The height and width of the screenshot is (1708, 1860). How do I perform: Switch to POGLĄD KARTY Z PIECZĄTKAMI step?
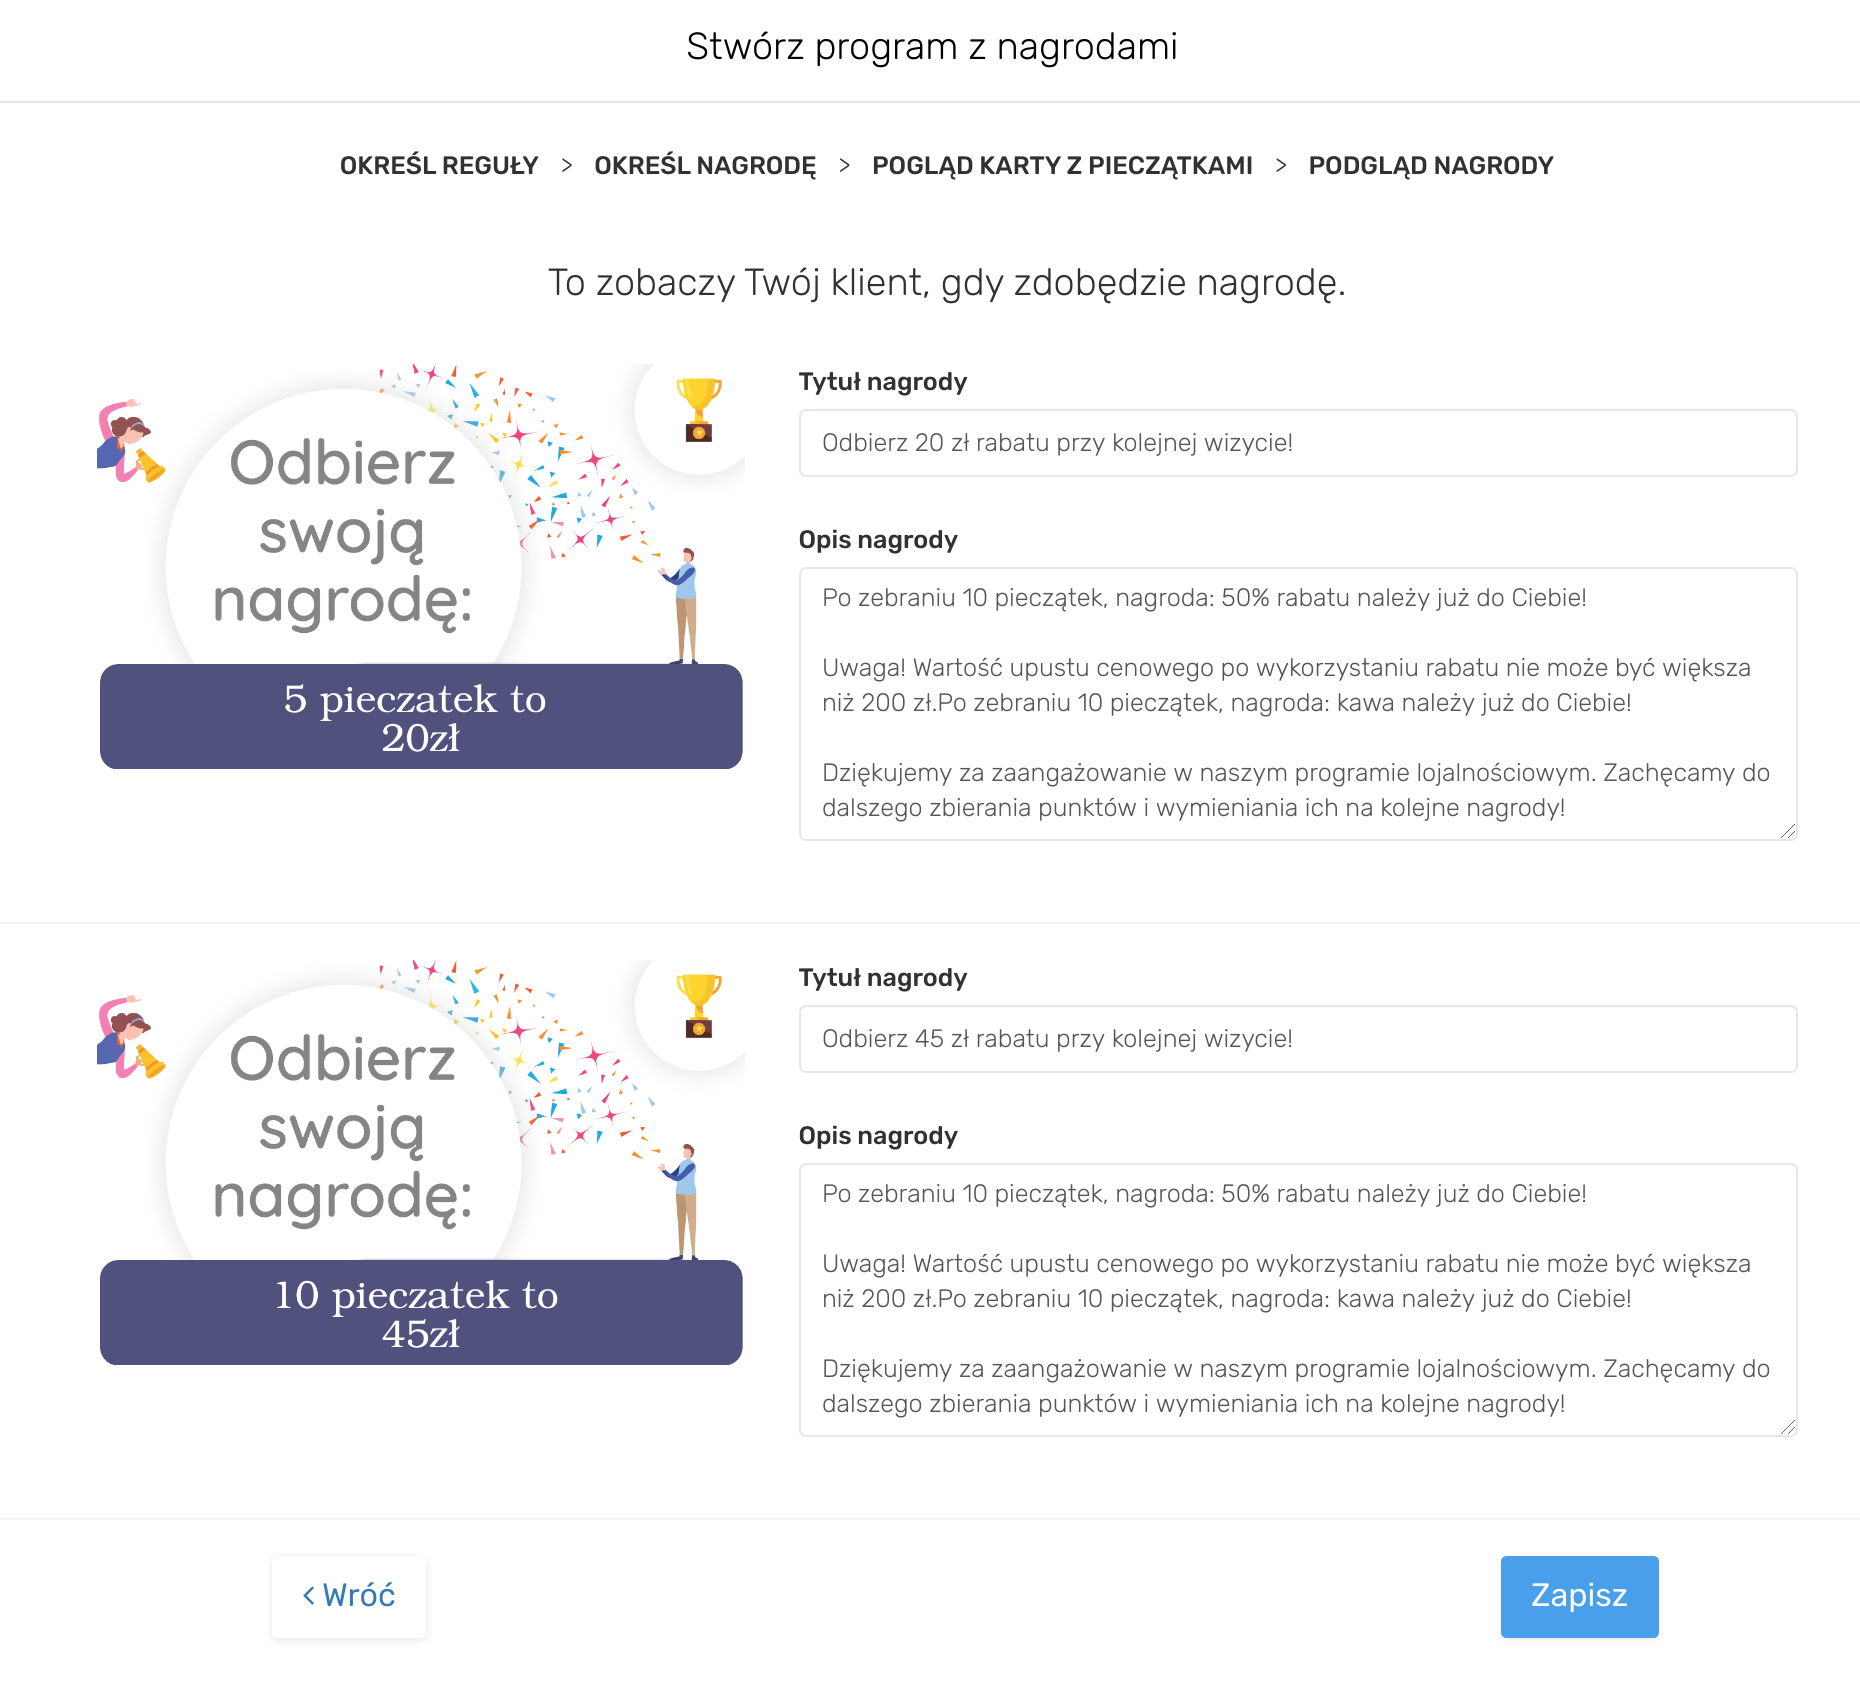click(1062, 166)
